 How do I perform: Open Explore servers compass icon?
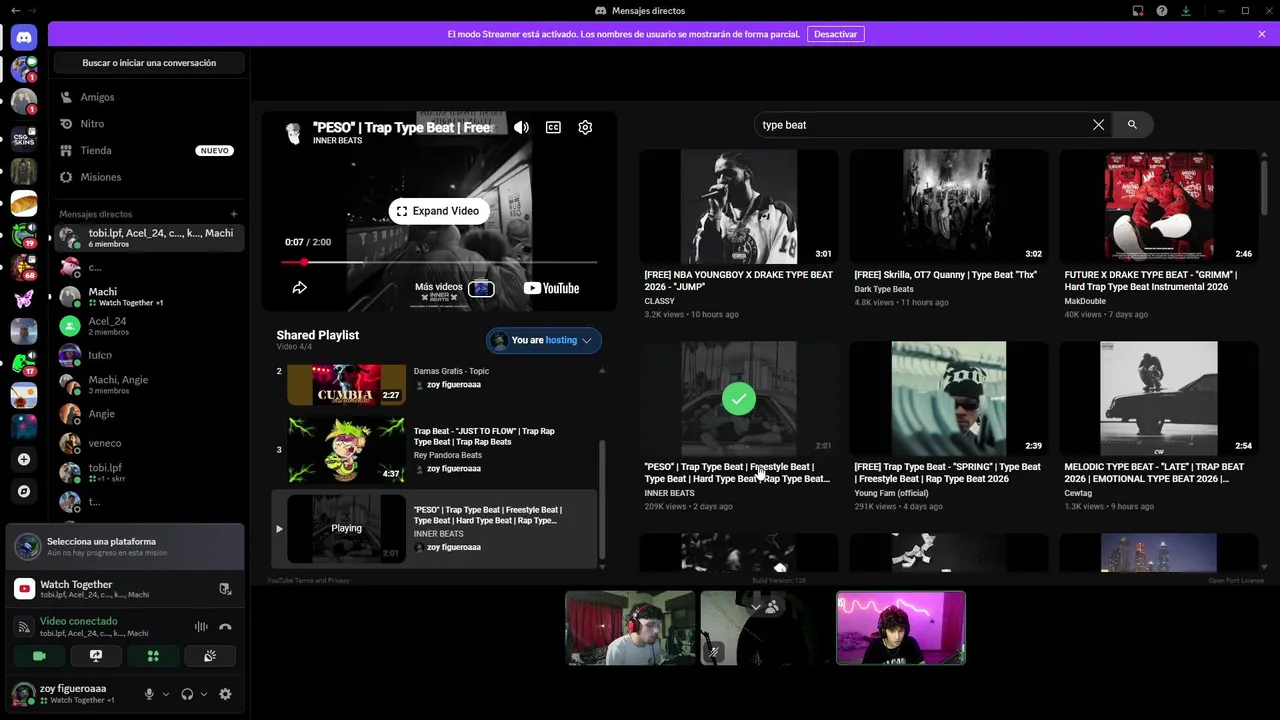click(x=24, y=491)
